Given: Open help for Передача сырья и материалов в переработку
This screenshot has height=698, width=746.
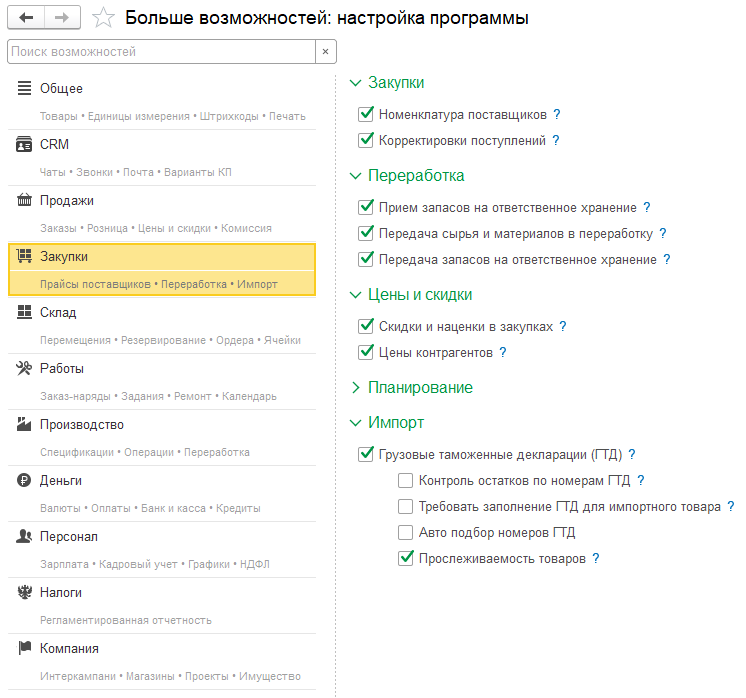Looking at the screenshot, I should (663, 233).
